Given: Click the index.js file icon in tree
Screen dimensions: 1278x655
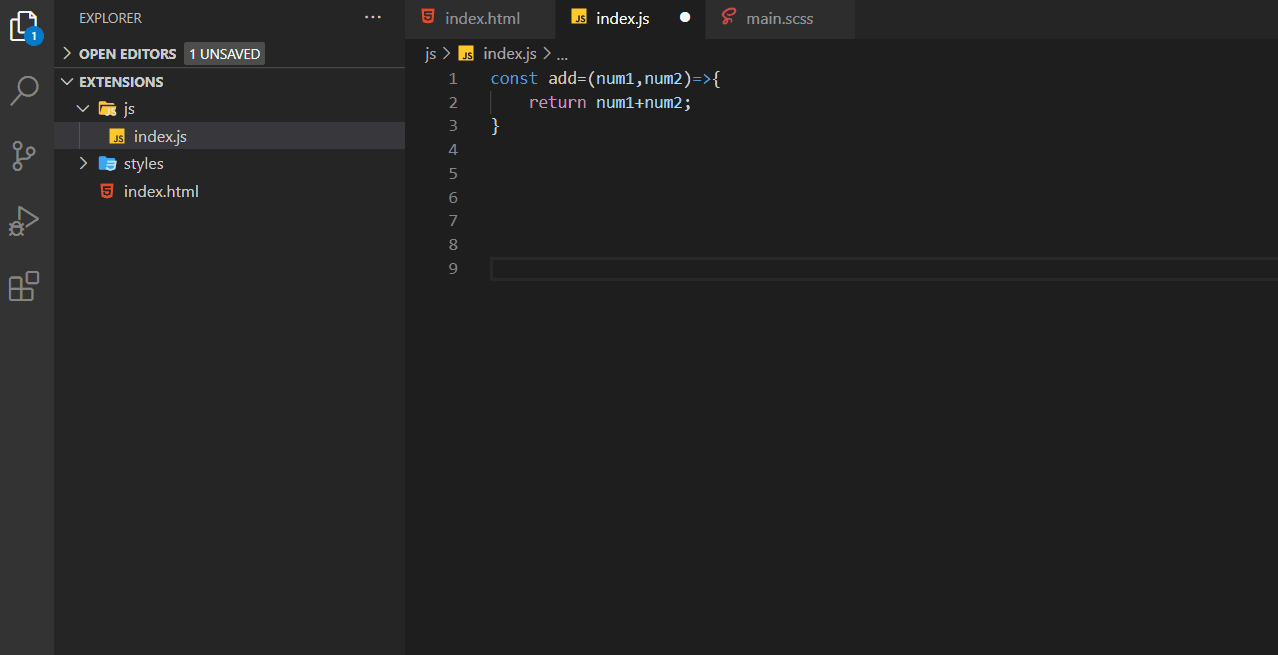Looking at the screenshot, I should pyautogui.click(x=117, y=135).
